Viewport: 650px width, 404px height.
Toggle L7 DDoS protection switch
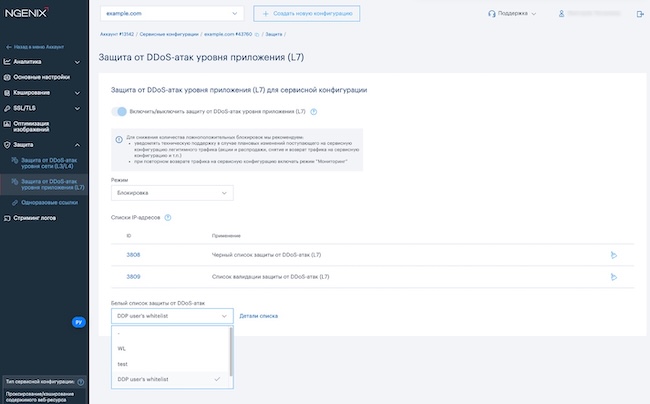pyautogui.click(x=120, y=112)
